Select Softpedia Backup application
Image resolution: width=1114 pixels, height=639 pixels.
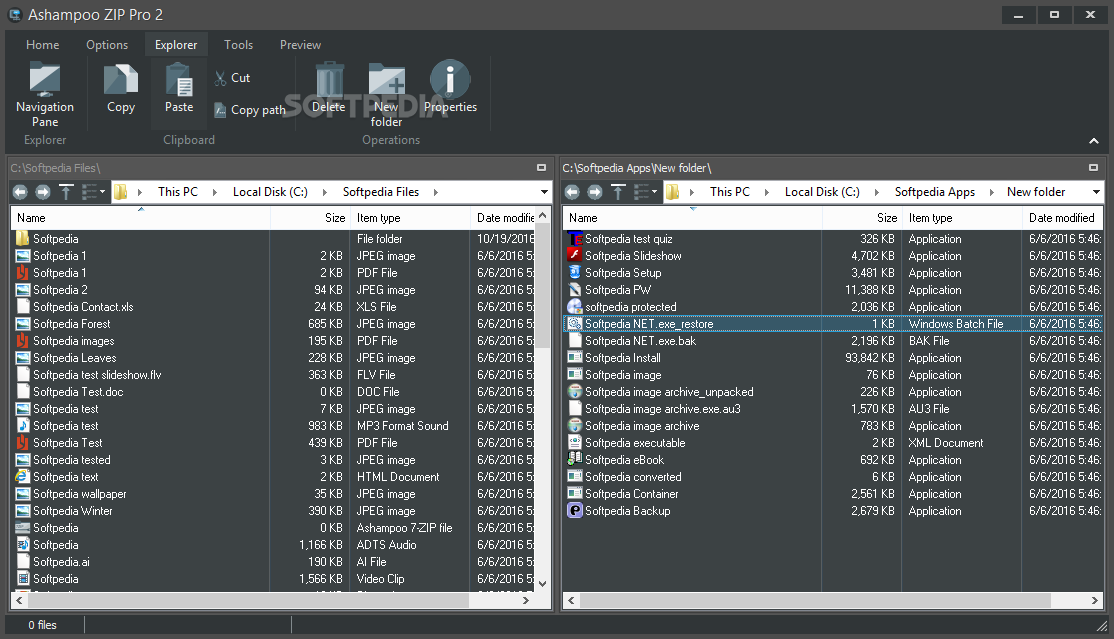click(833, 511)
